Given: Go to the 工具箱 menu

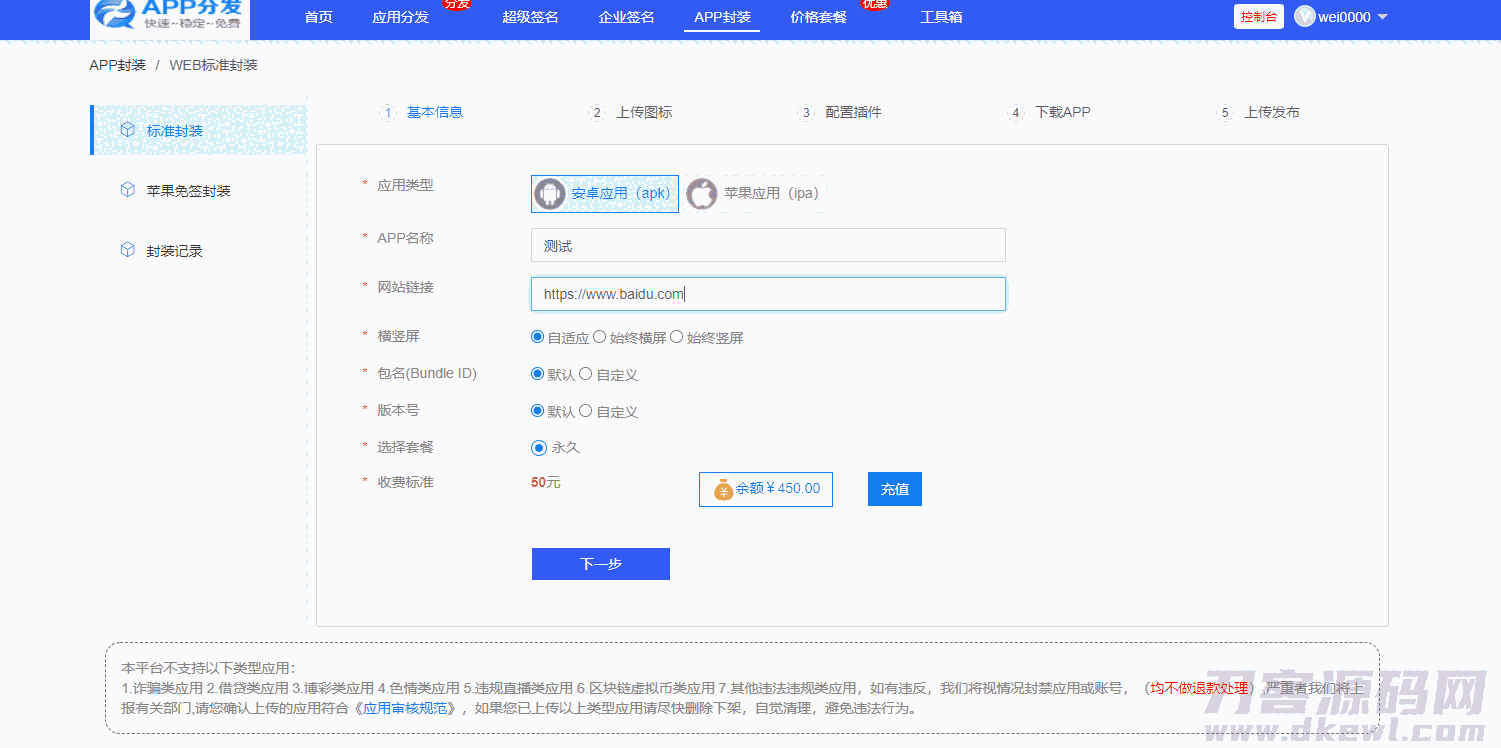Looking at the screenshot, I should pyautogui.click(x=941, y=17).
